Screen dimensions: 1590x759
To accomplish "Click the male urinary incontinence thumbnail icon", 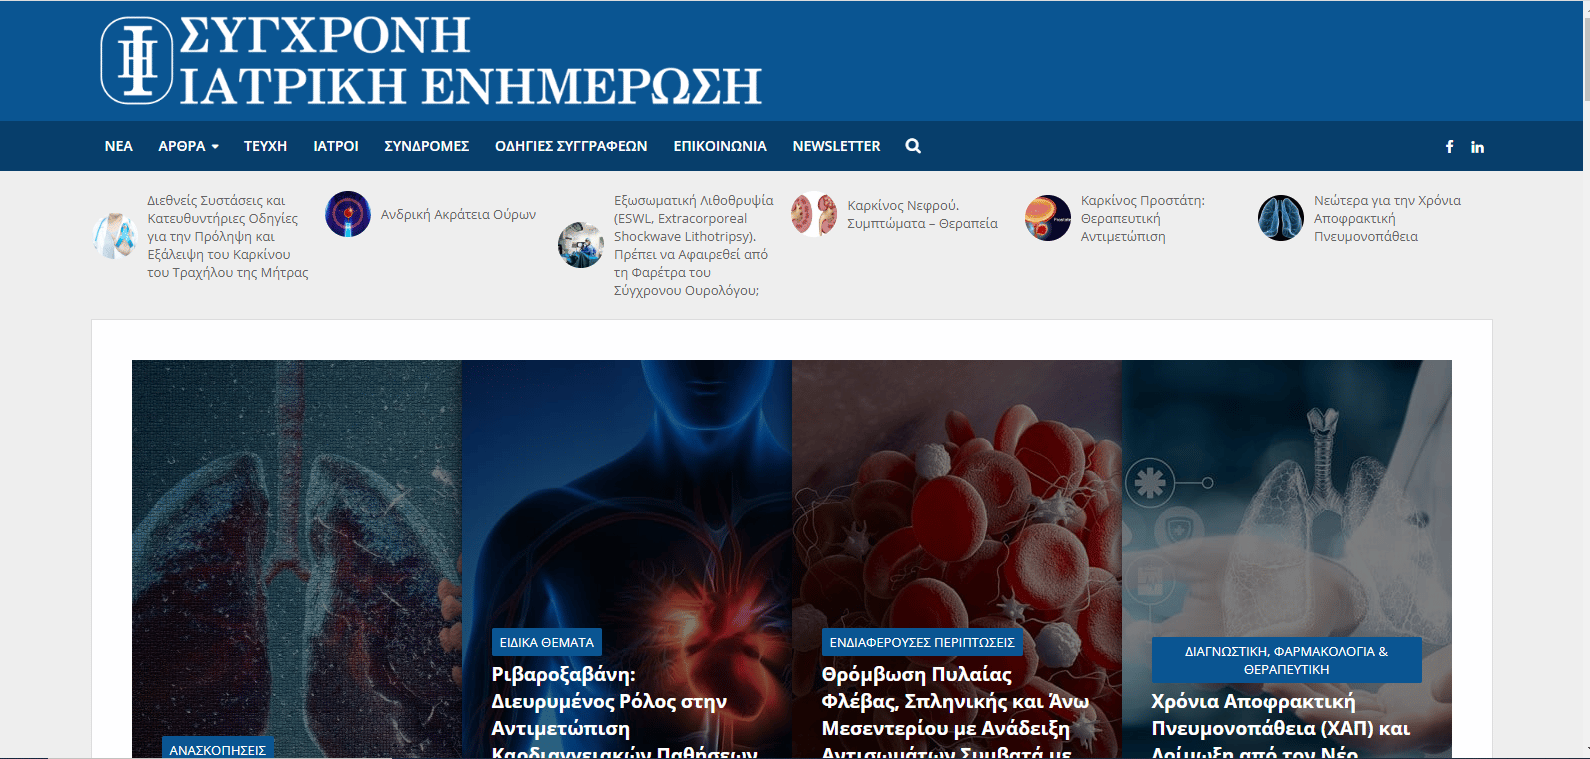I will pos(348,214).
